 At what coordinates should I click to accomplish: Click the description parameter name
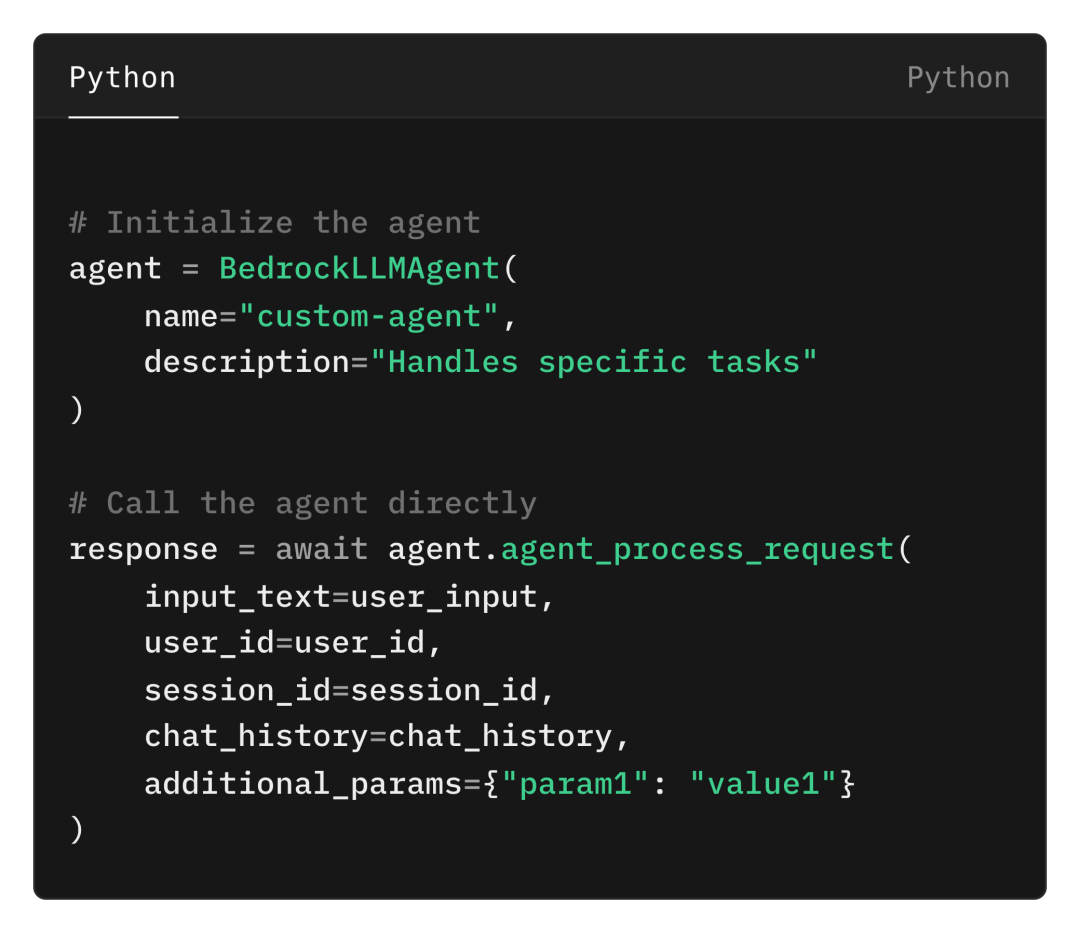coord(247,362)
